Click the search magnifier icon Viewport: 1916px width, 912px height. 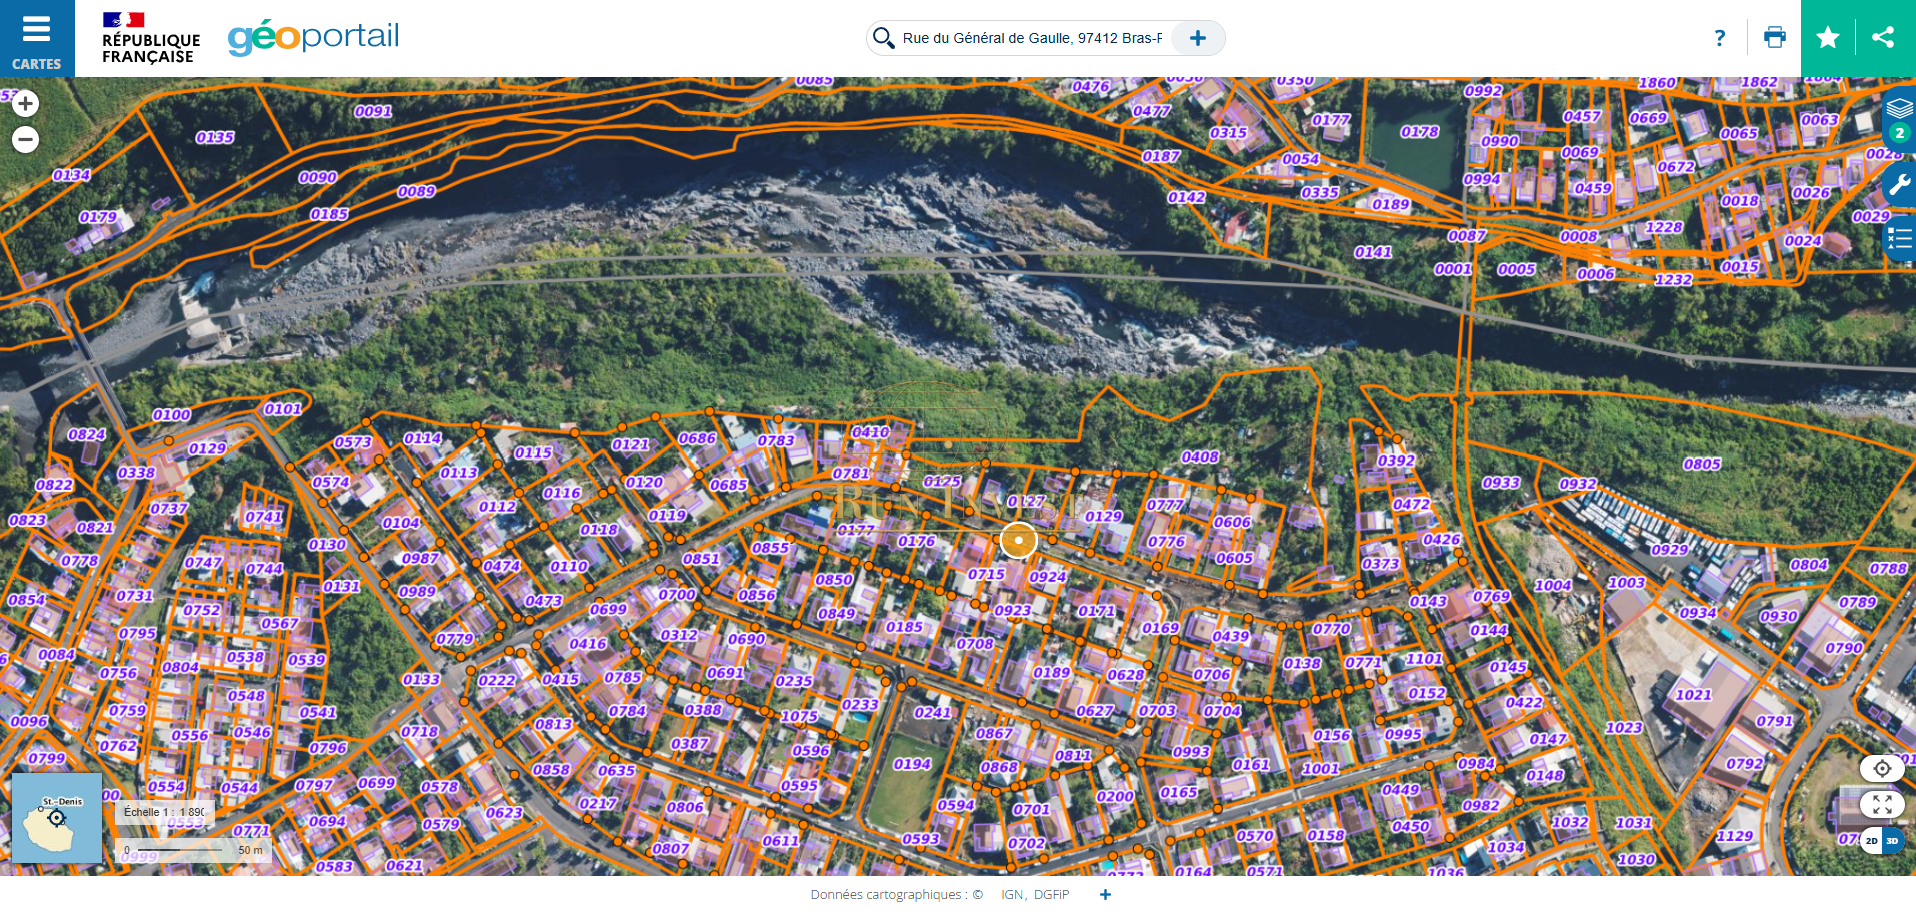pyautogui.click(x=883, y=38)
